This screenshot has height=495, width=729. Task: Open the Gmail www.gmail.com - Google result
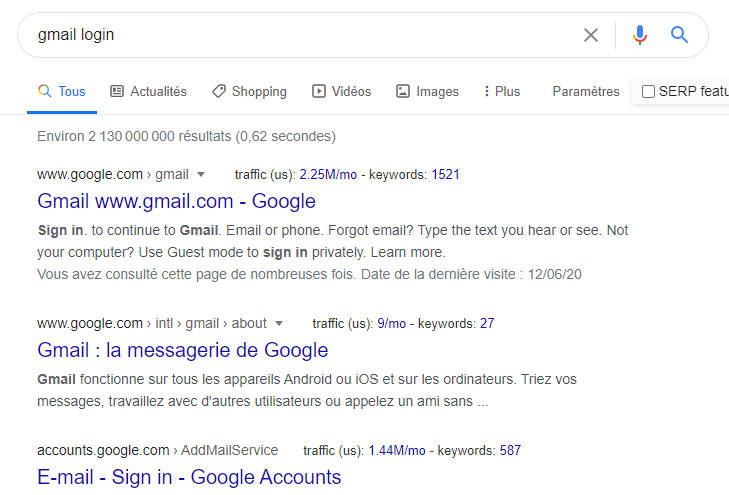176,201
